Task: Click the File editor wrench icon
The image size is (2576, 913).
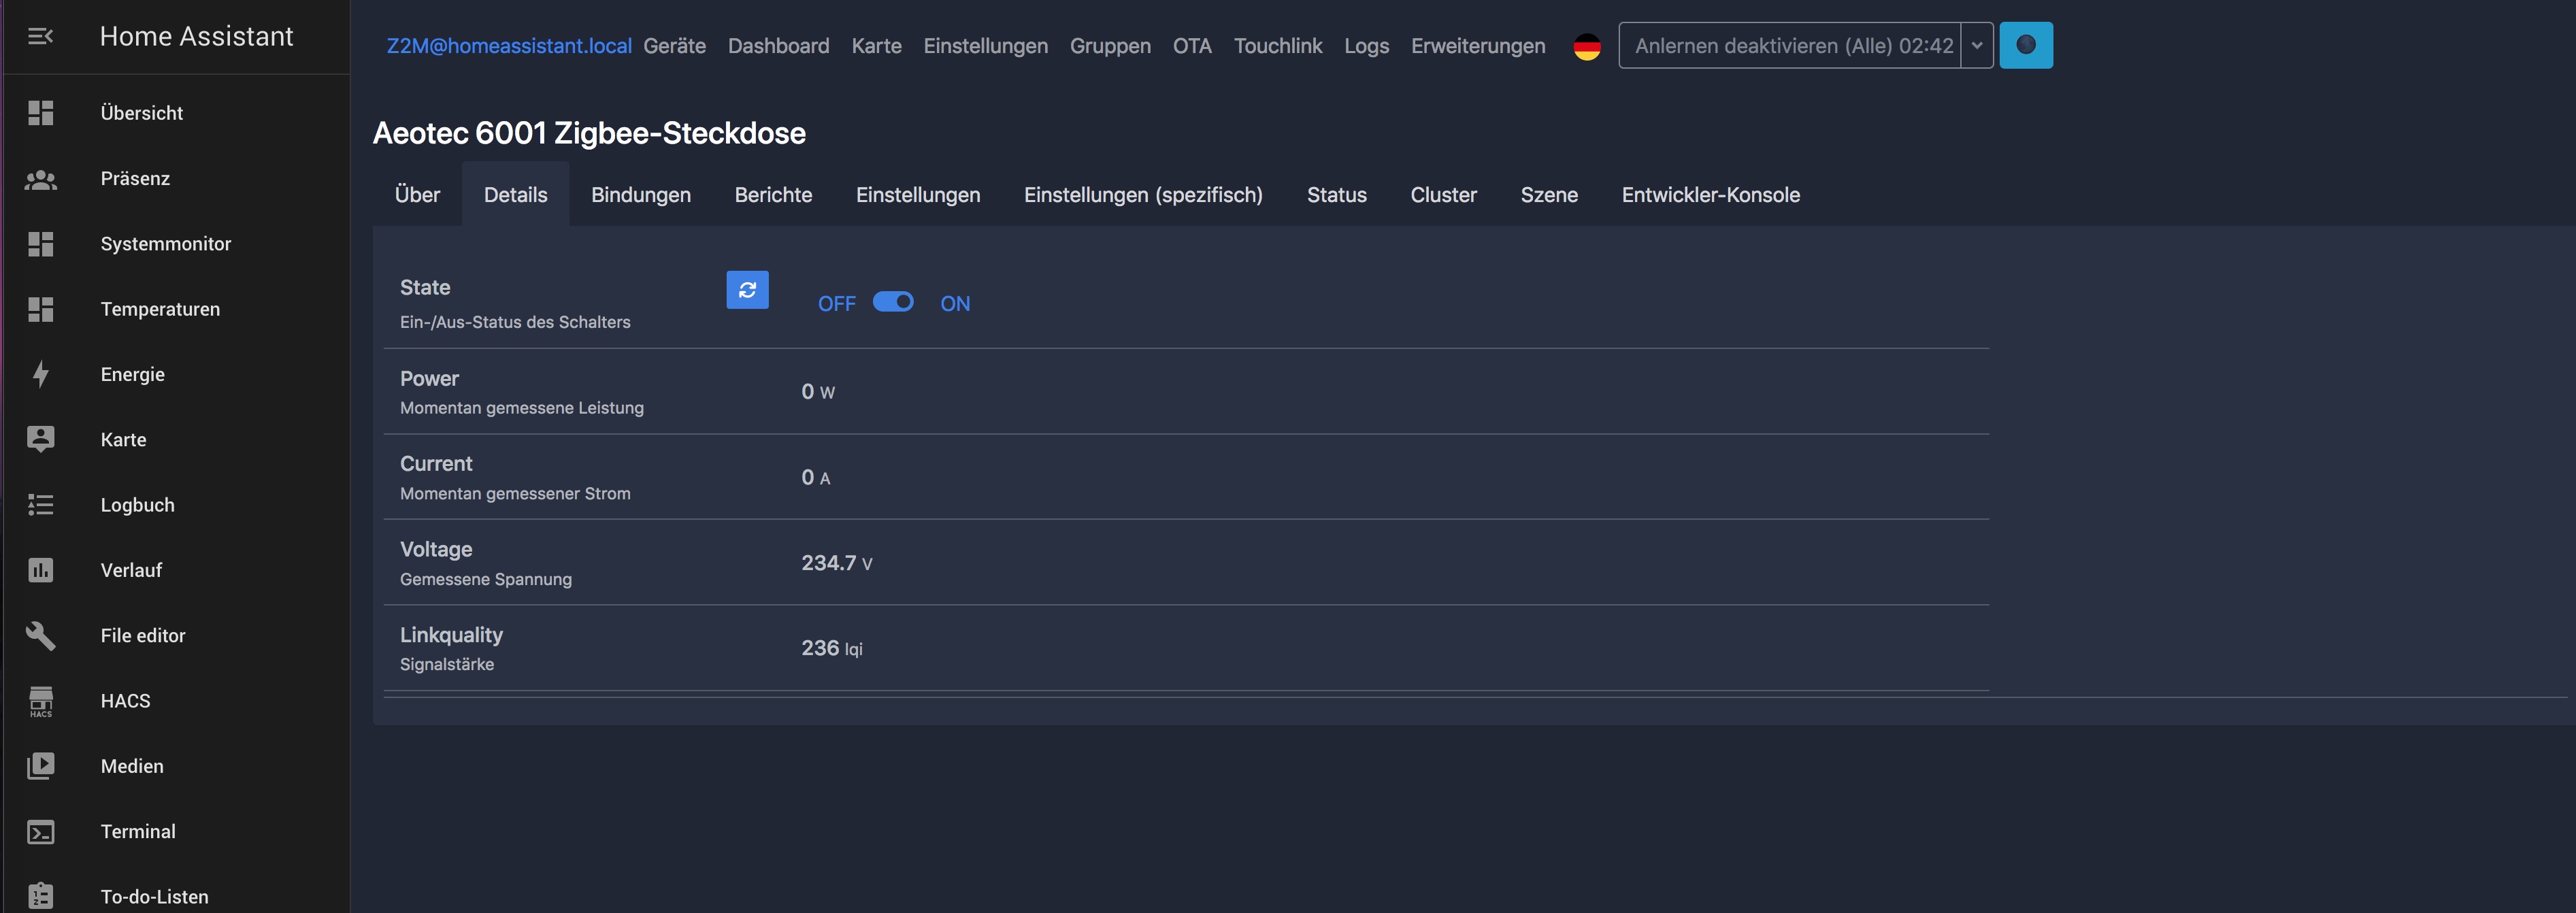Action: (x=40, y=636)
